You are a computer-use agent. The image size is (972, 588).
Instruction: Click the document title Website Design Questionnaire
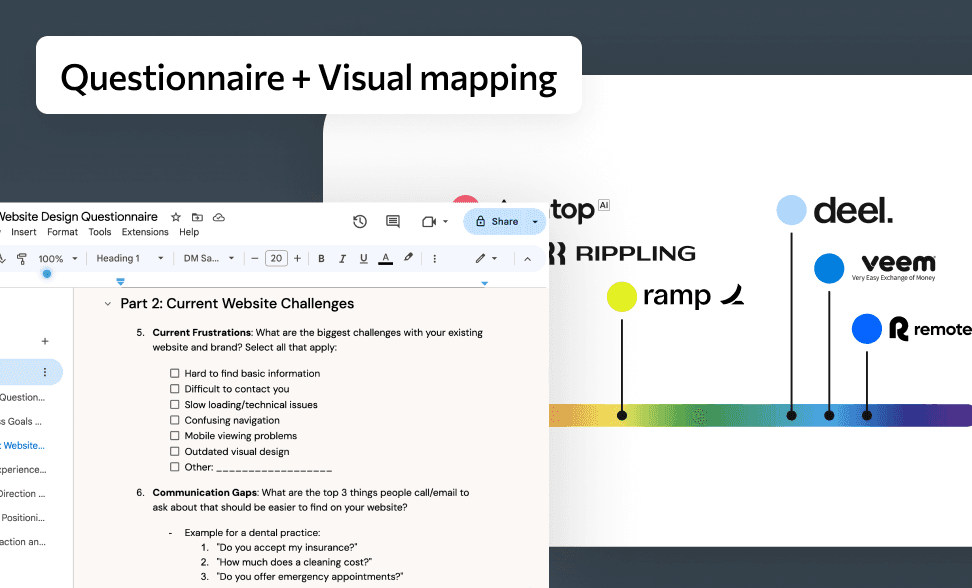pyautogui.click(x=78, y=217)
